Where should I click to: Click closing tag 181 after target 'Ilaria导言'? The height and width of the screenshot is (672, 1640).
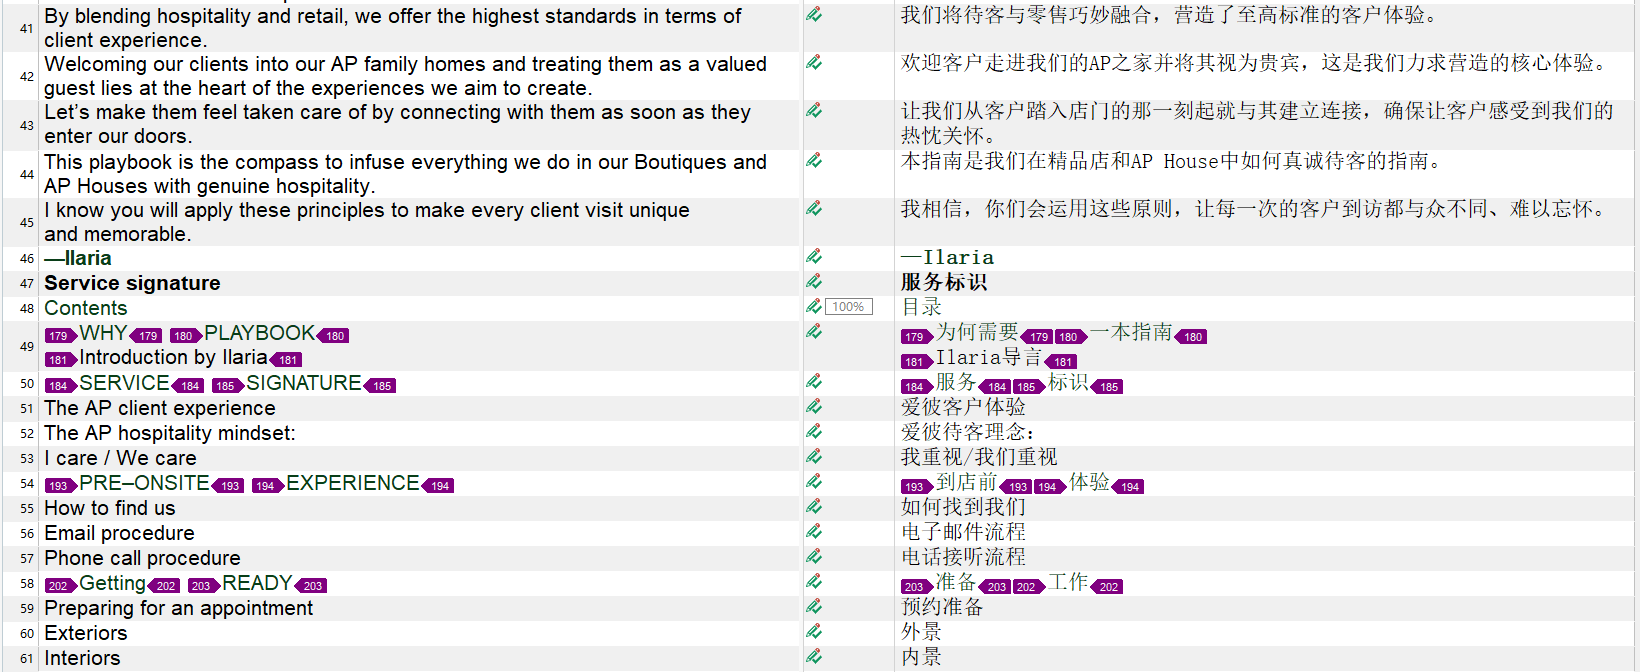1060,362
